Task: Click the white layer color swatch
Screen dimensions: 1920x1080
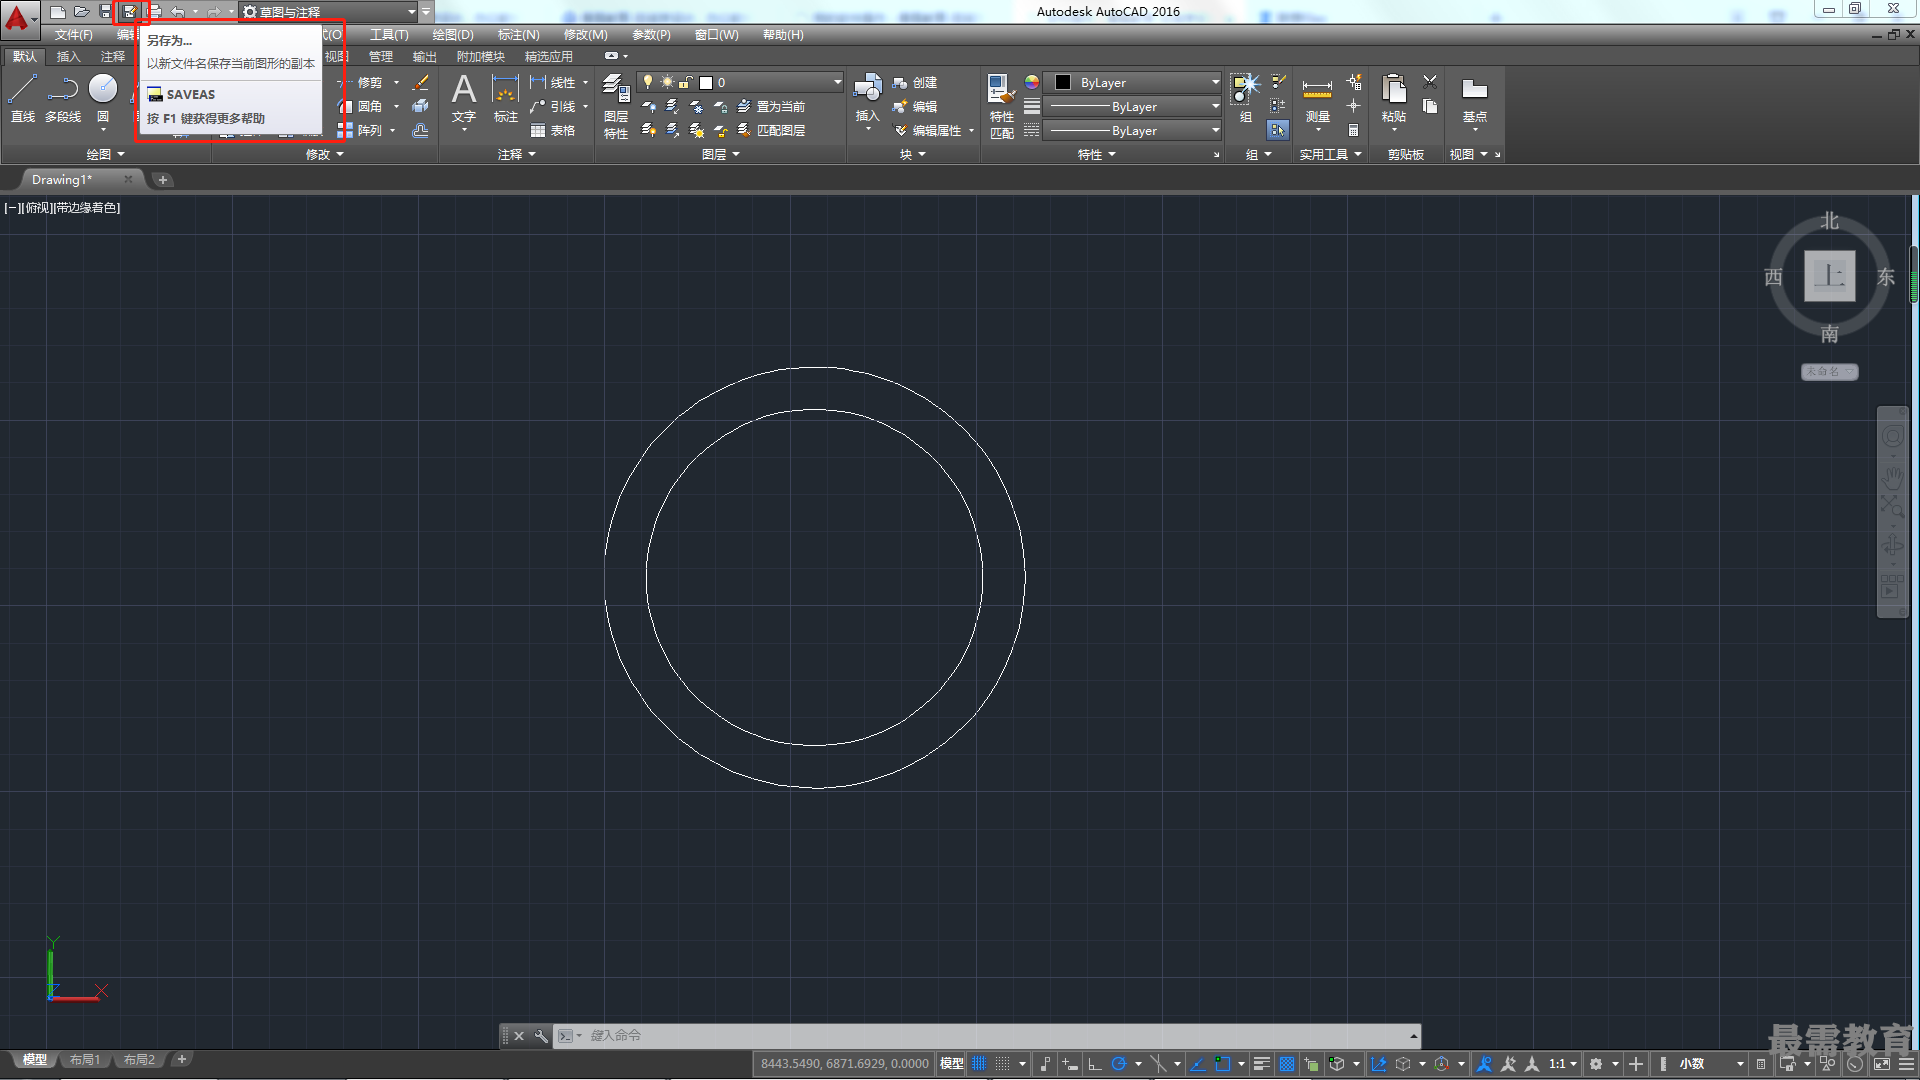Action: click(706, 82)
